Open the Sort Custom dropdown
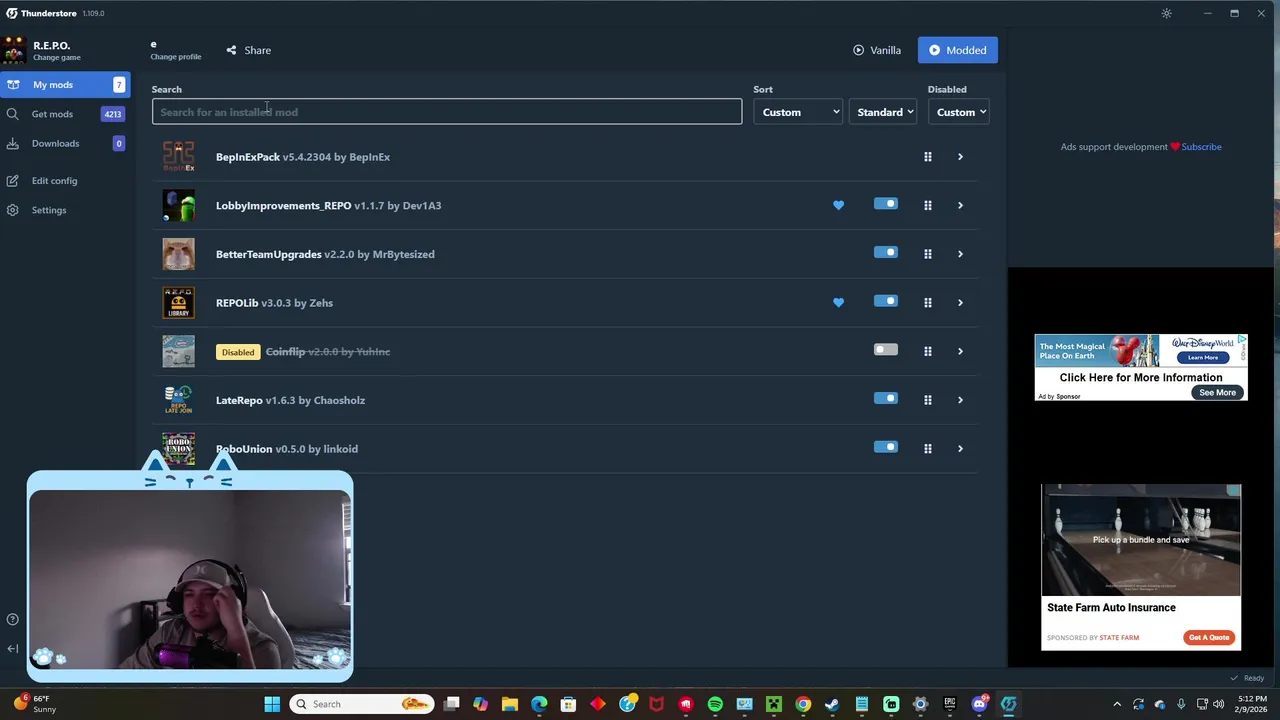Image resolution: width=1280 pixels, height=720 pixels. tap(800, 112)
